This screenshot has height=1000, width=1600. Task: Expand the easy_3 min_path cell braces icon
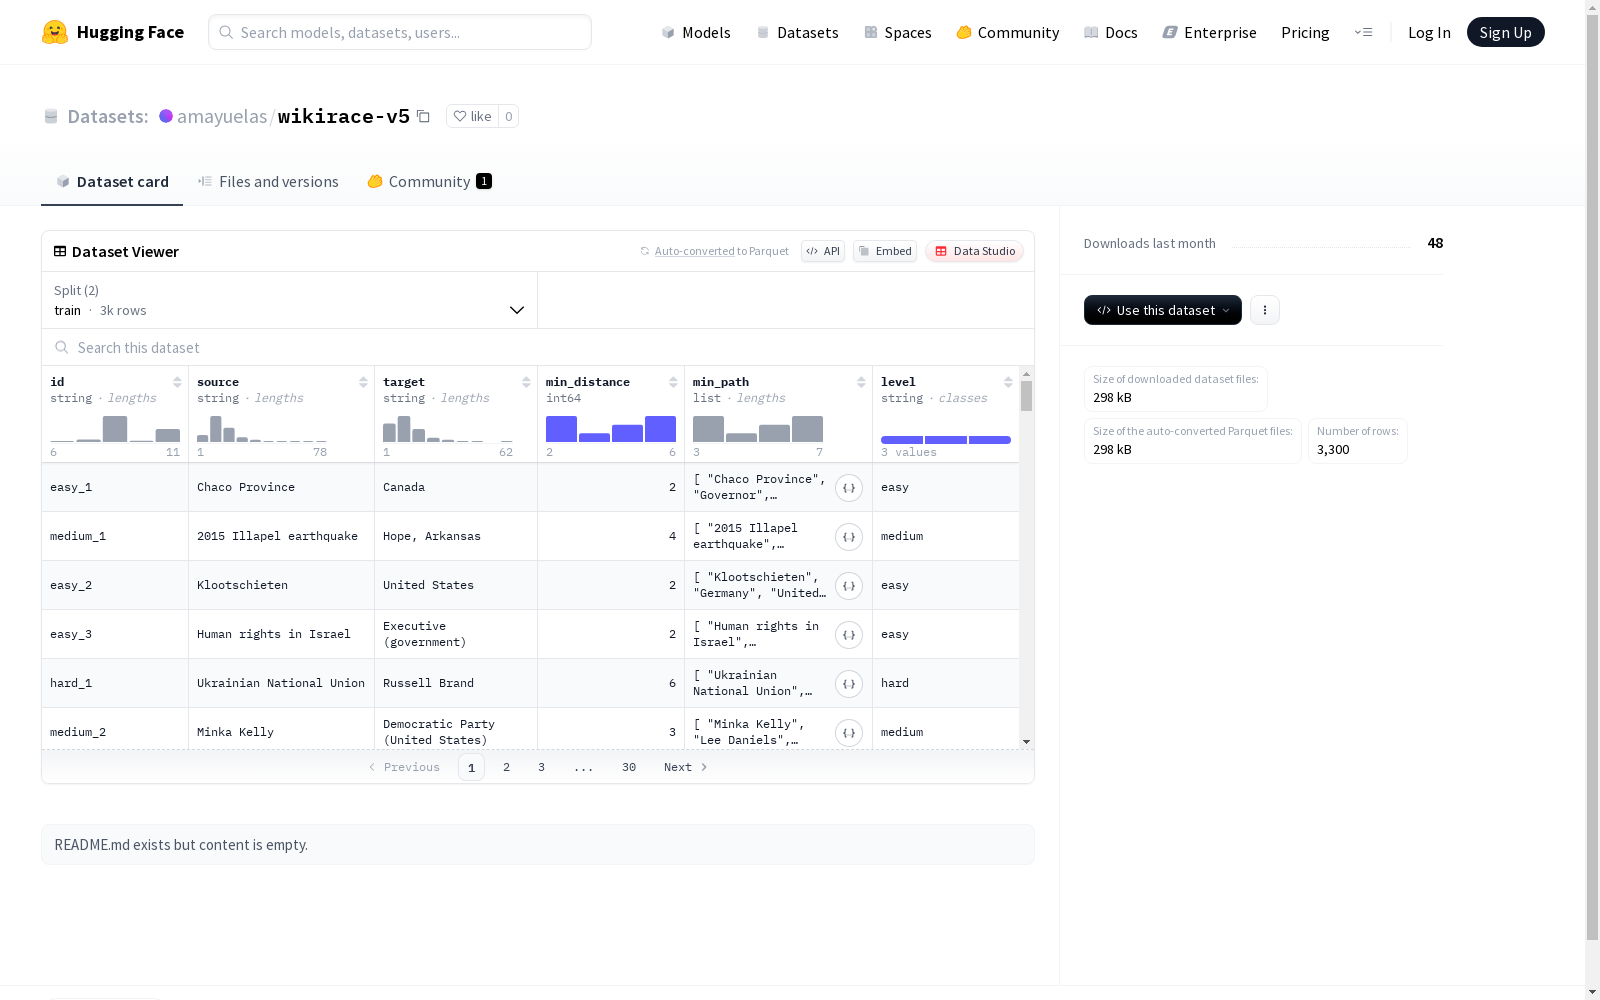coord(849,635)
